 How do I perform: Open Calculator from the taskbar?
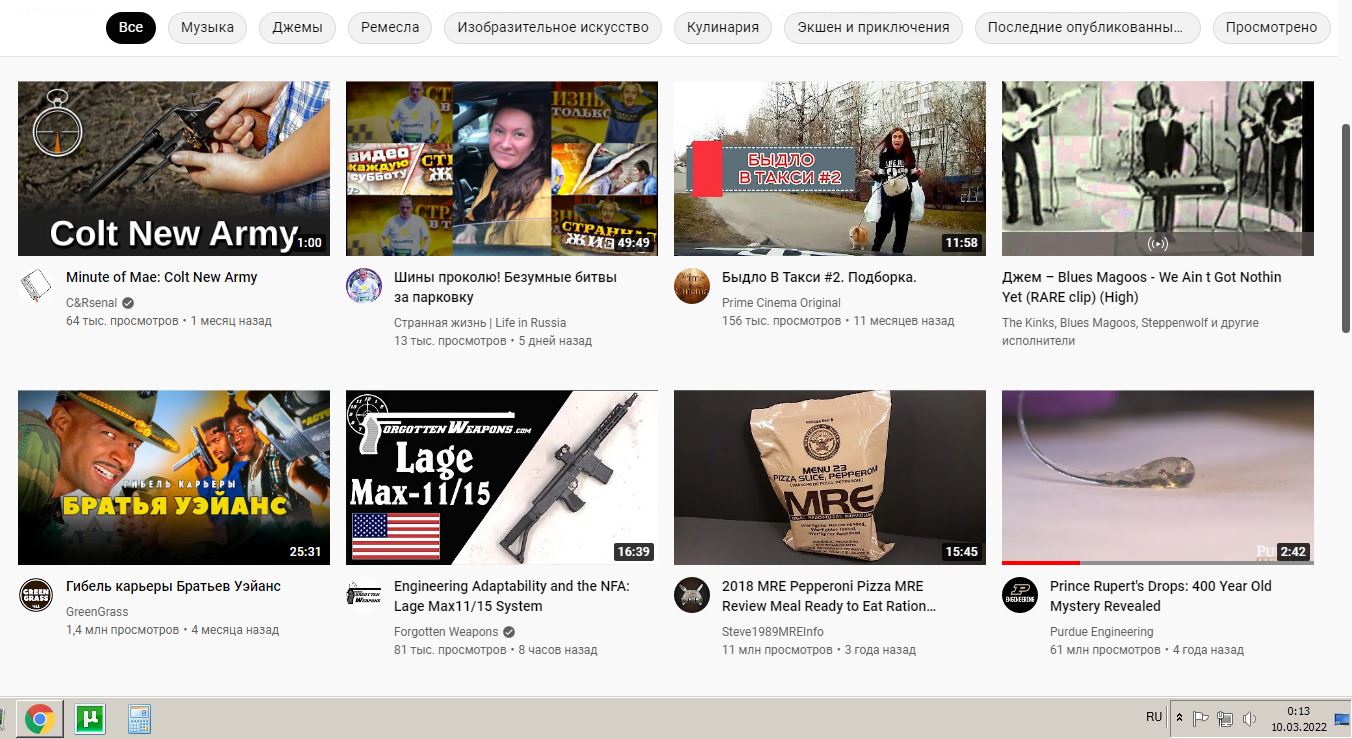pyautogui.click(x=139, y=719)
